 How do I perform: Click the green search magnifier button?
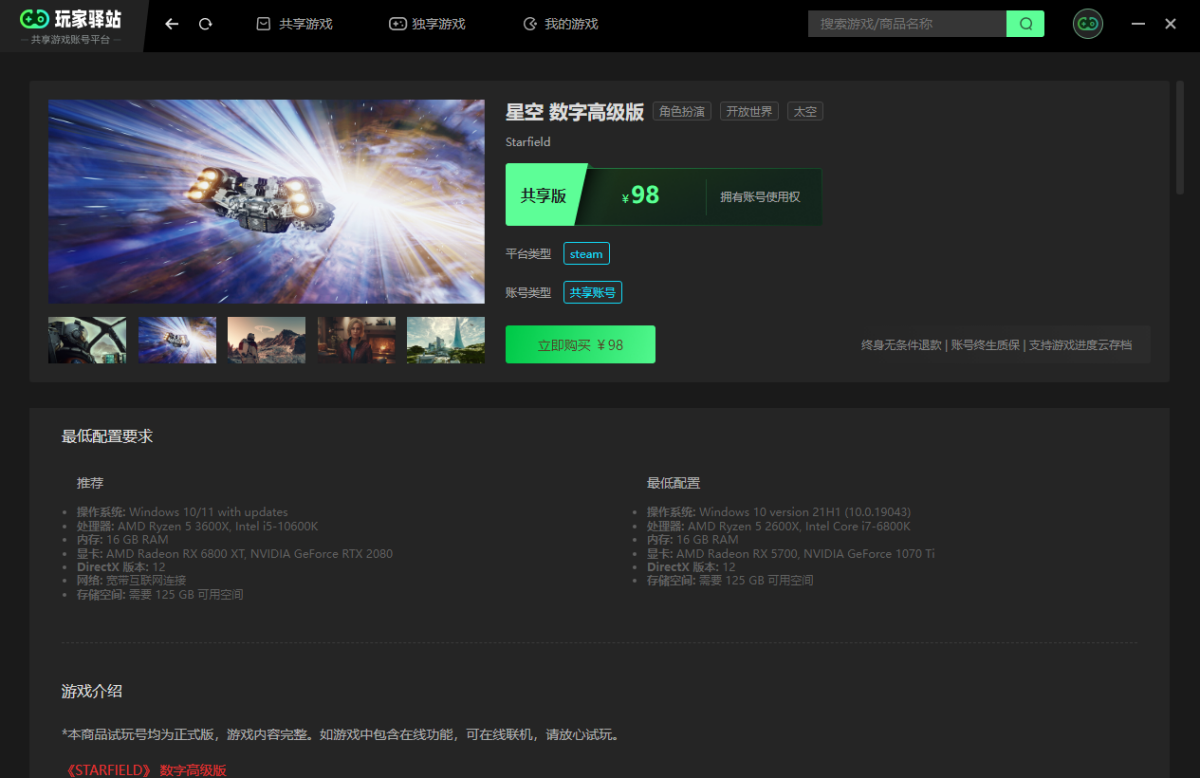1025,24
